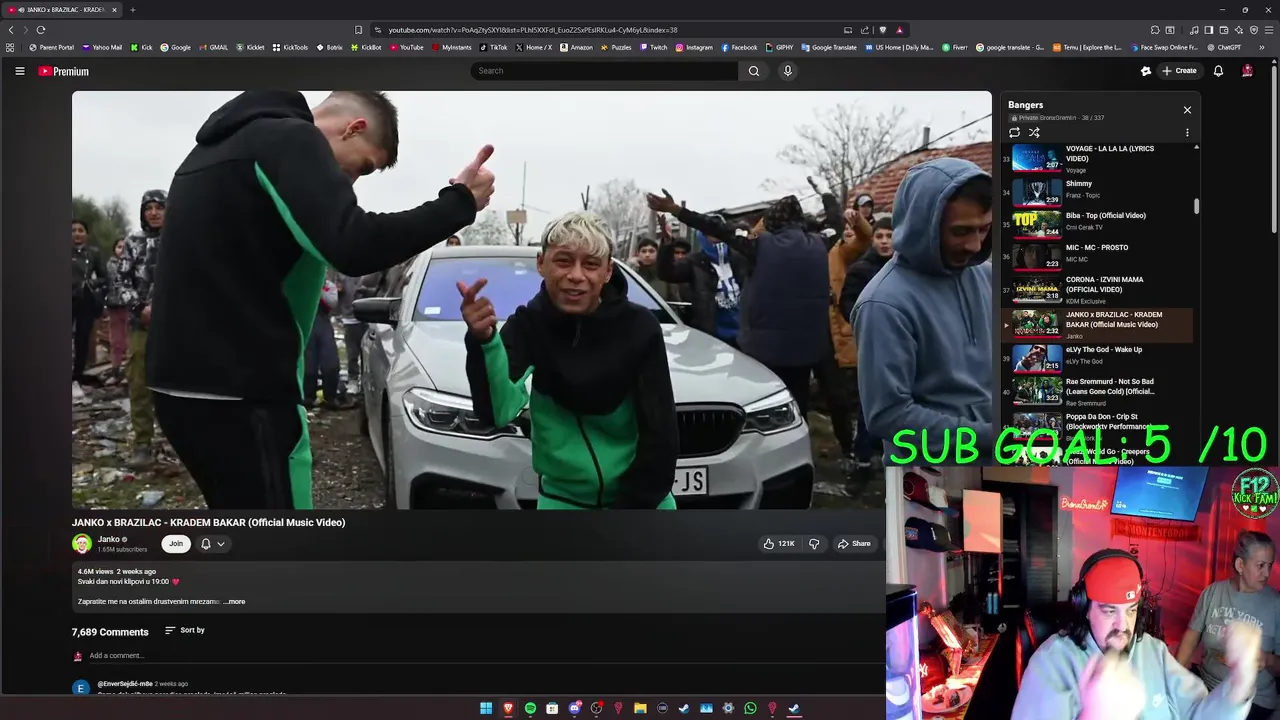Open the Google Translate bookmark
The width and height of the screenshot is (1280, 720).
tap(828, 47)
